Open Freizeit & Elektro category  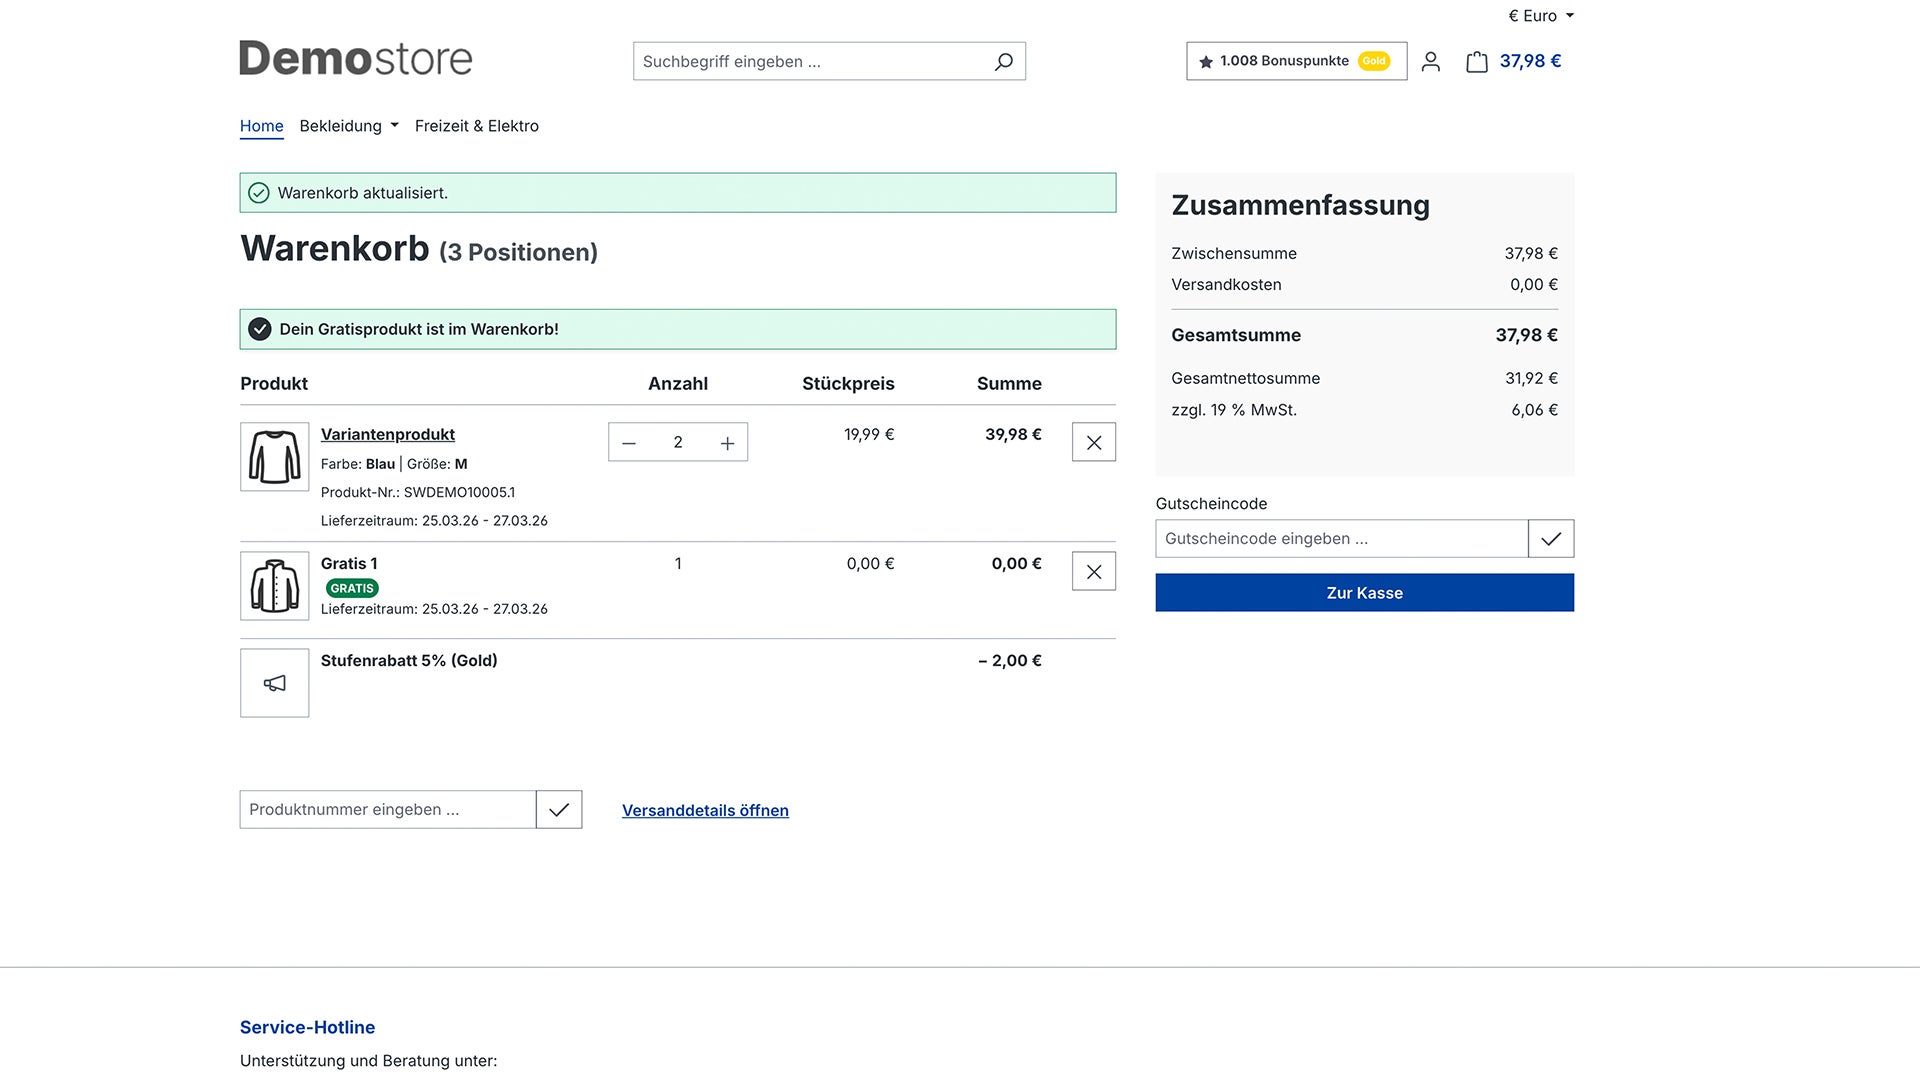point(477,126)
